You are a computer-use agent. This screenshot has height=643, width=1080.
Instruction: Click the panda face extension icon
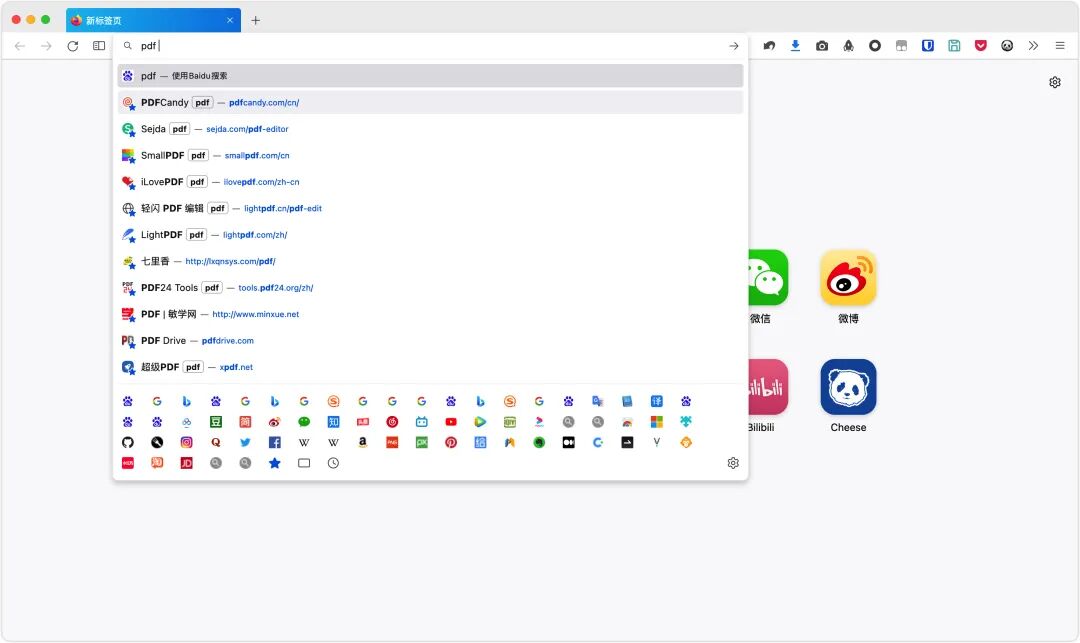[x=1007, y=46]
